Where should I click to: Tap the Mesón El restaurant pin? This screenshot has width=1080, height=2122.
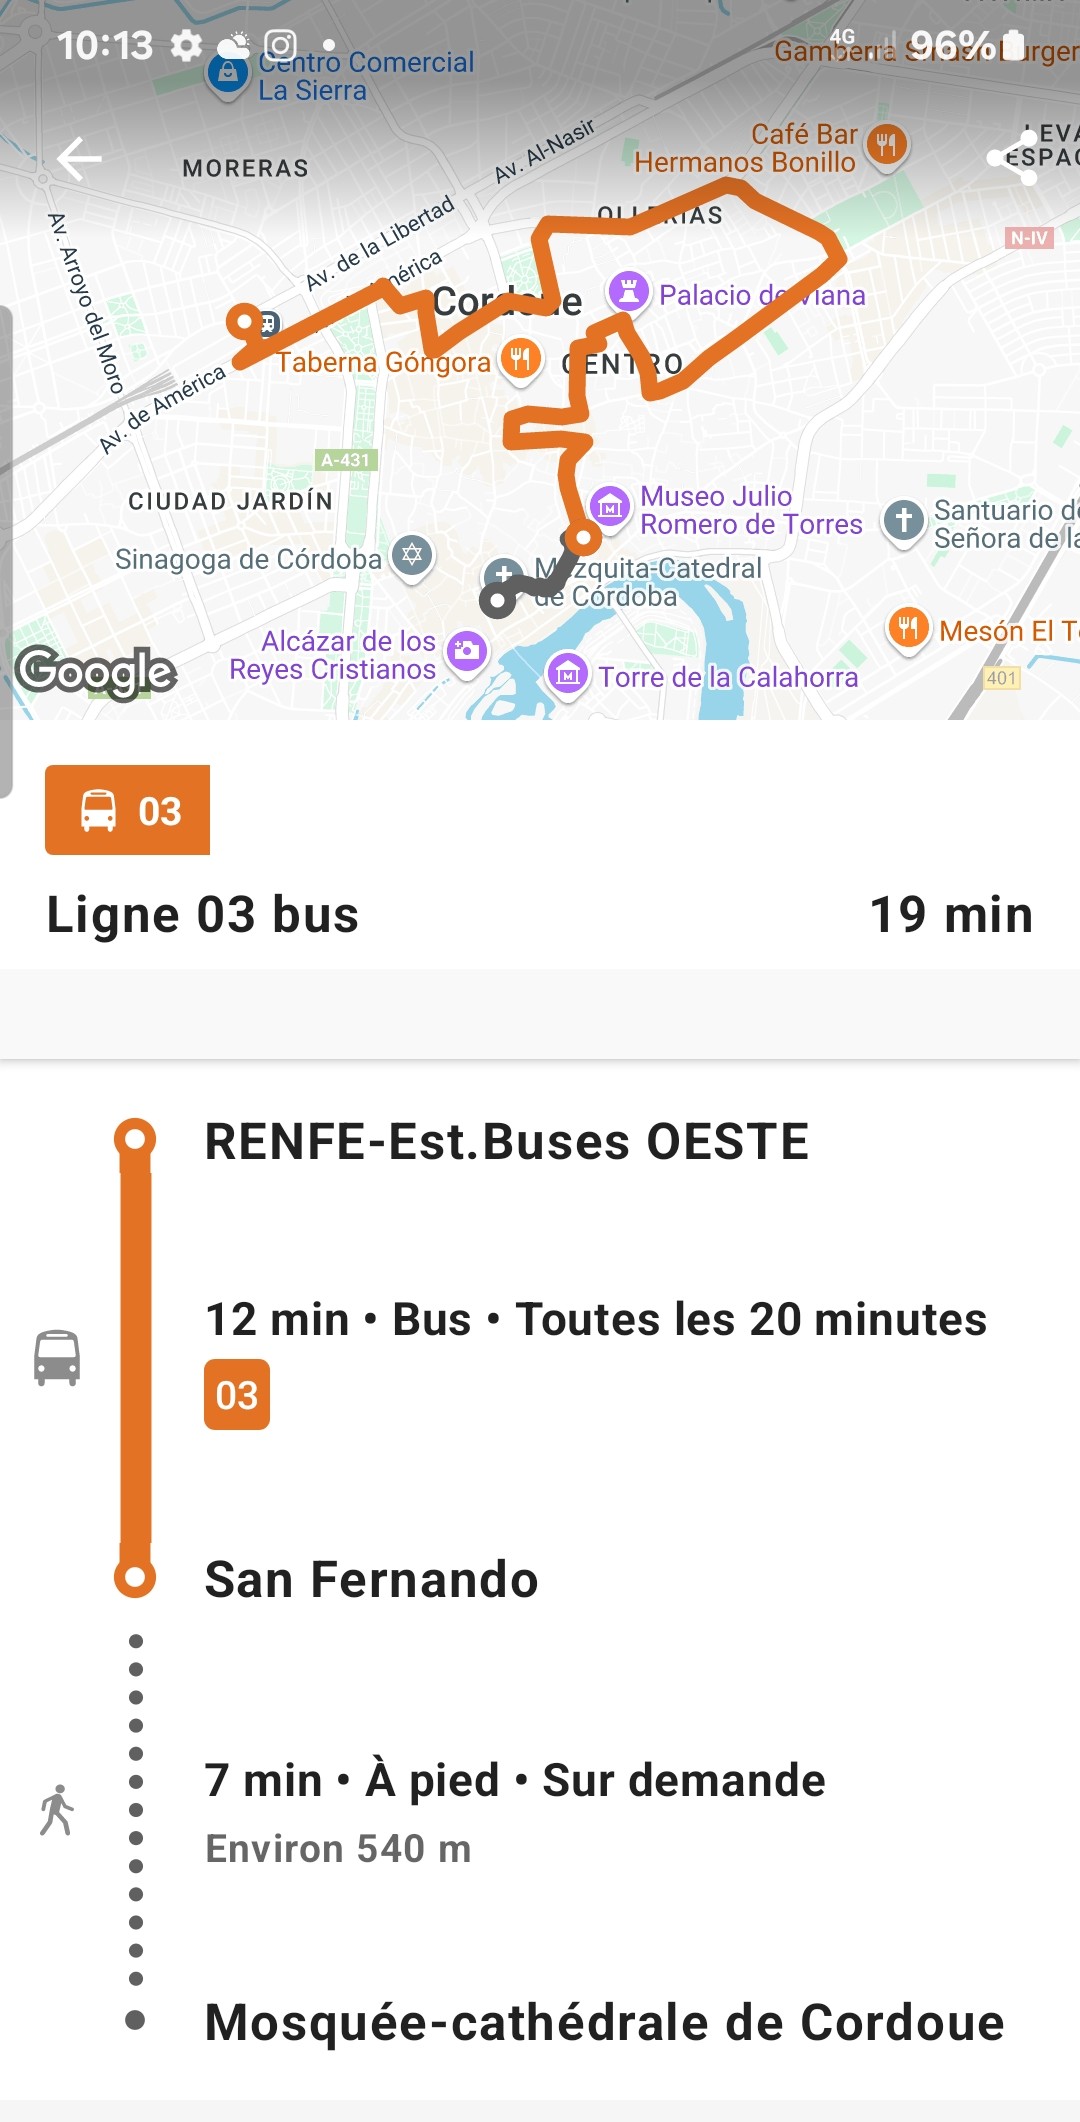(908, 629)
